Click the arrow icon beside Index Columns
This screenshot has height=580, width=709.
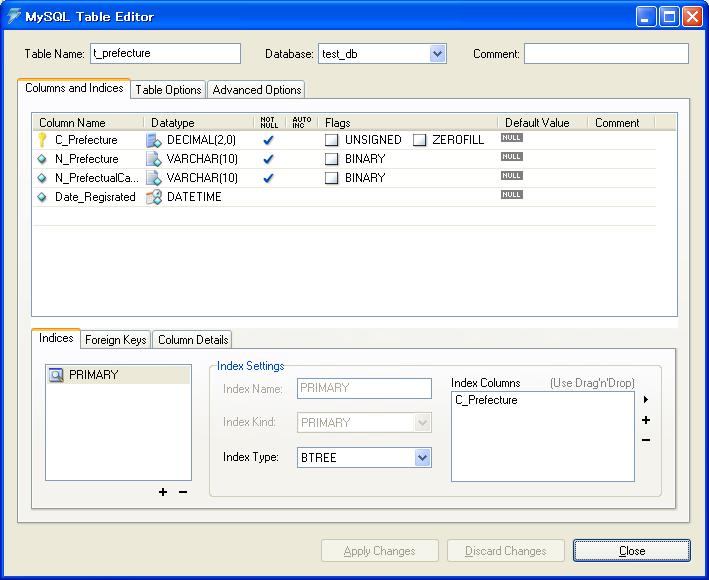tap(646, 399)
